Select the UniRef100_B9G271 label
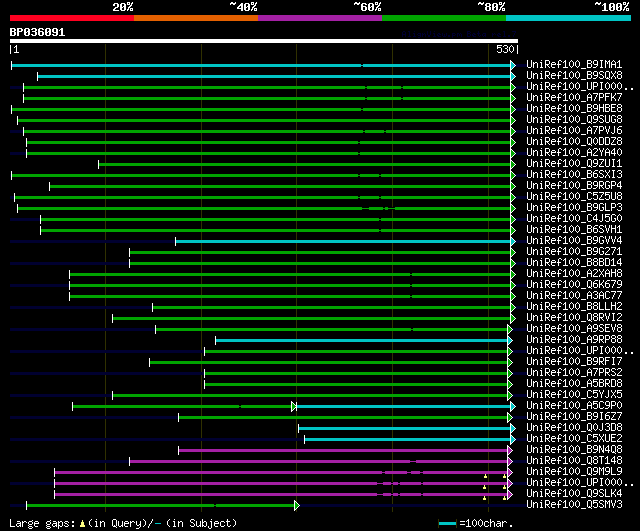 tap(574, 252)
